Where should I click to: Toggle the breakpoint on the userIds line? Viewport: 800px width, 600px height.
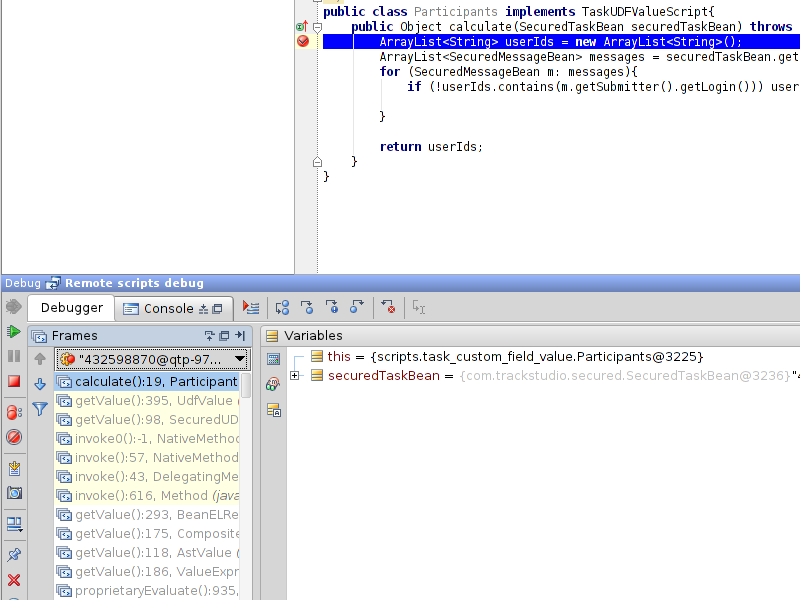(x=303, y=41)
